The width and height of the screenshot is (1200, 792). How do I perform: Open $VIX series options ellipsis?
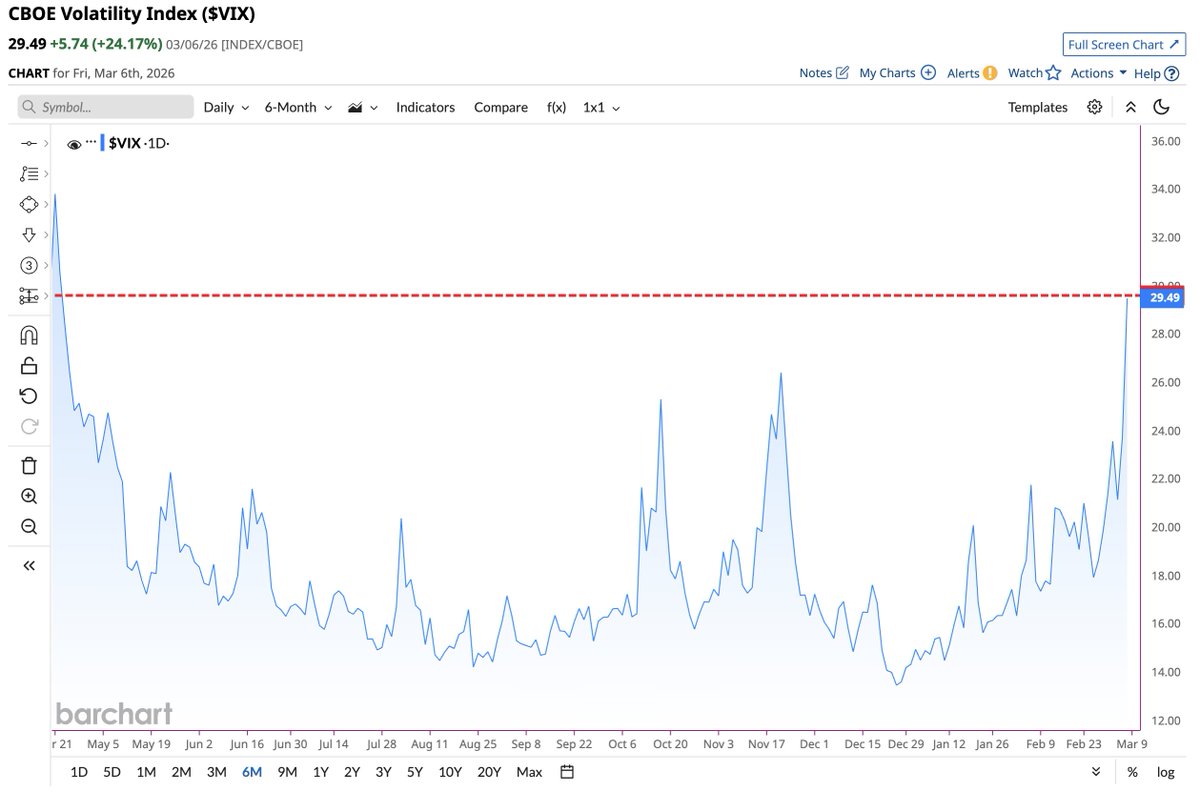pyautogui.click(x=91, y=142)
